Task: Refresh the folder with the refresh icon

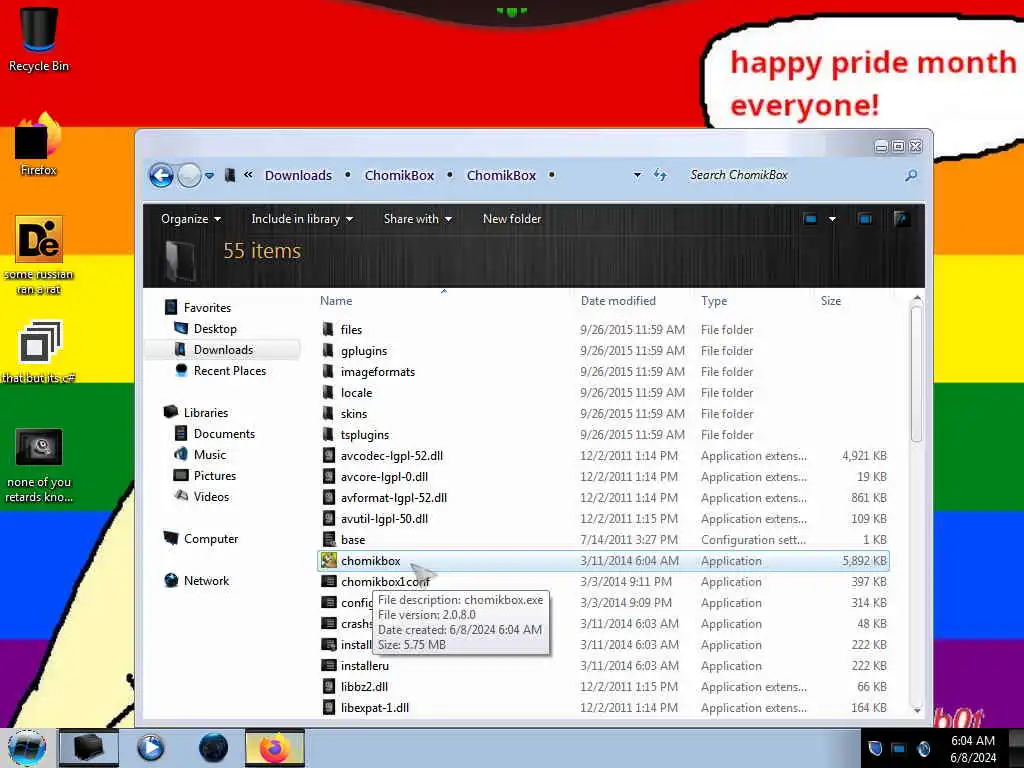Action: tap(660, 175)
